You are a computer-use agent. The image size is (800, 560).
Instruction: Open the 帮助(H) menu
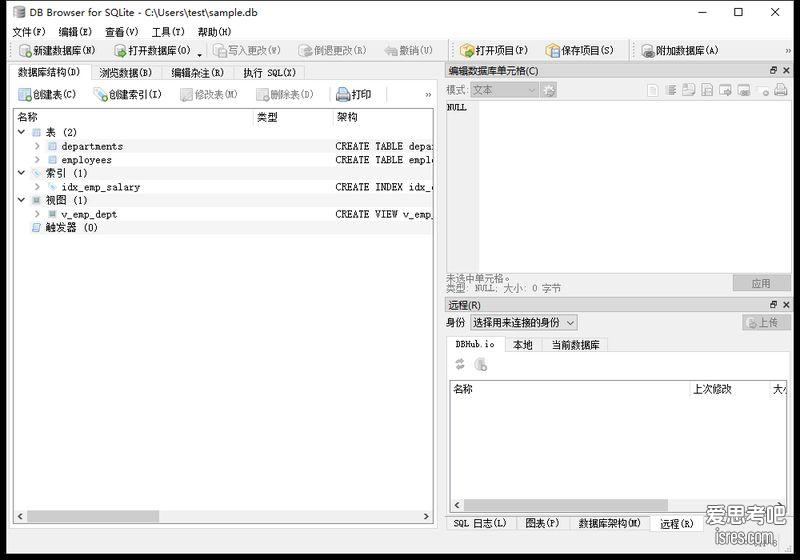point(214,32)
